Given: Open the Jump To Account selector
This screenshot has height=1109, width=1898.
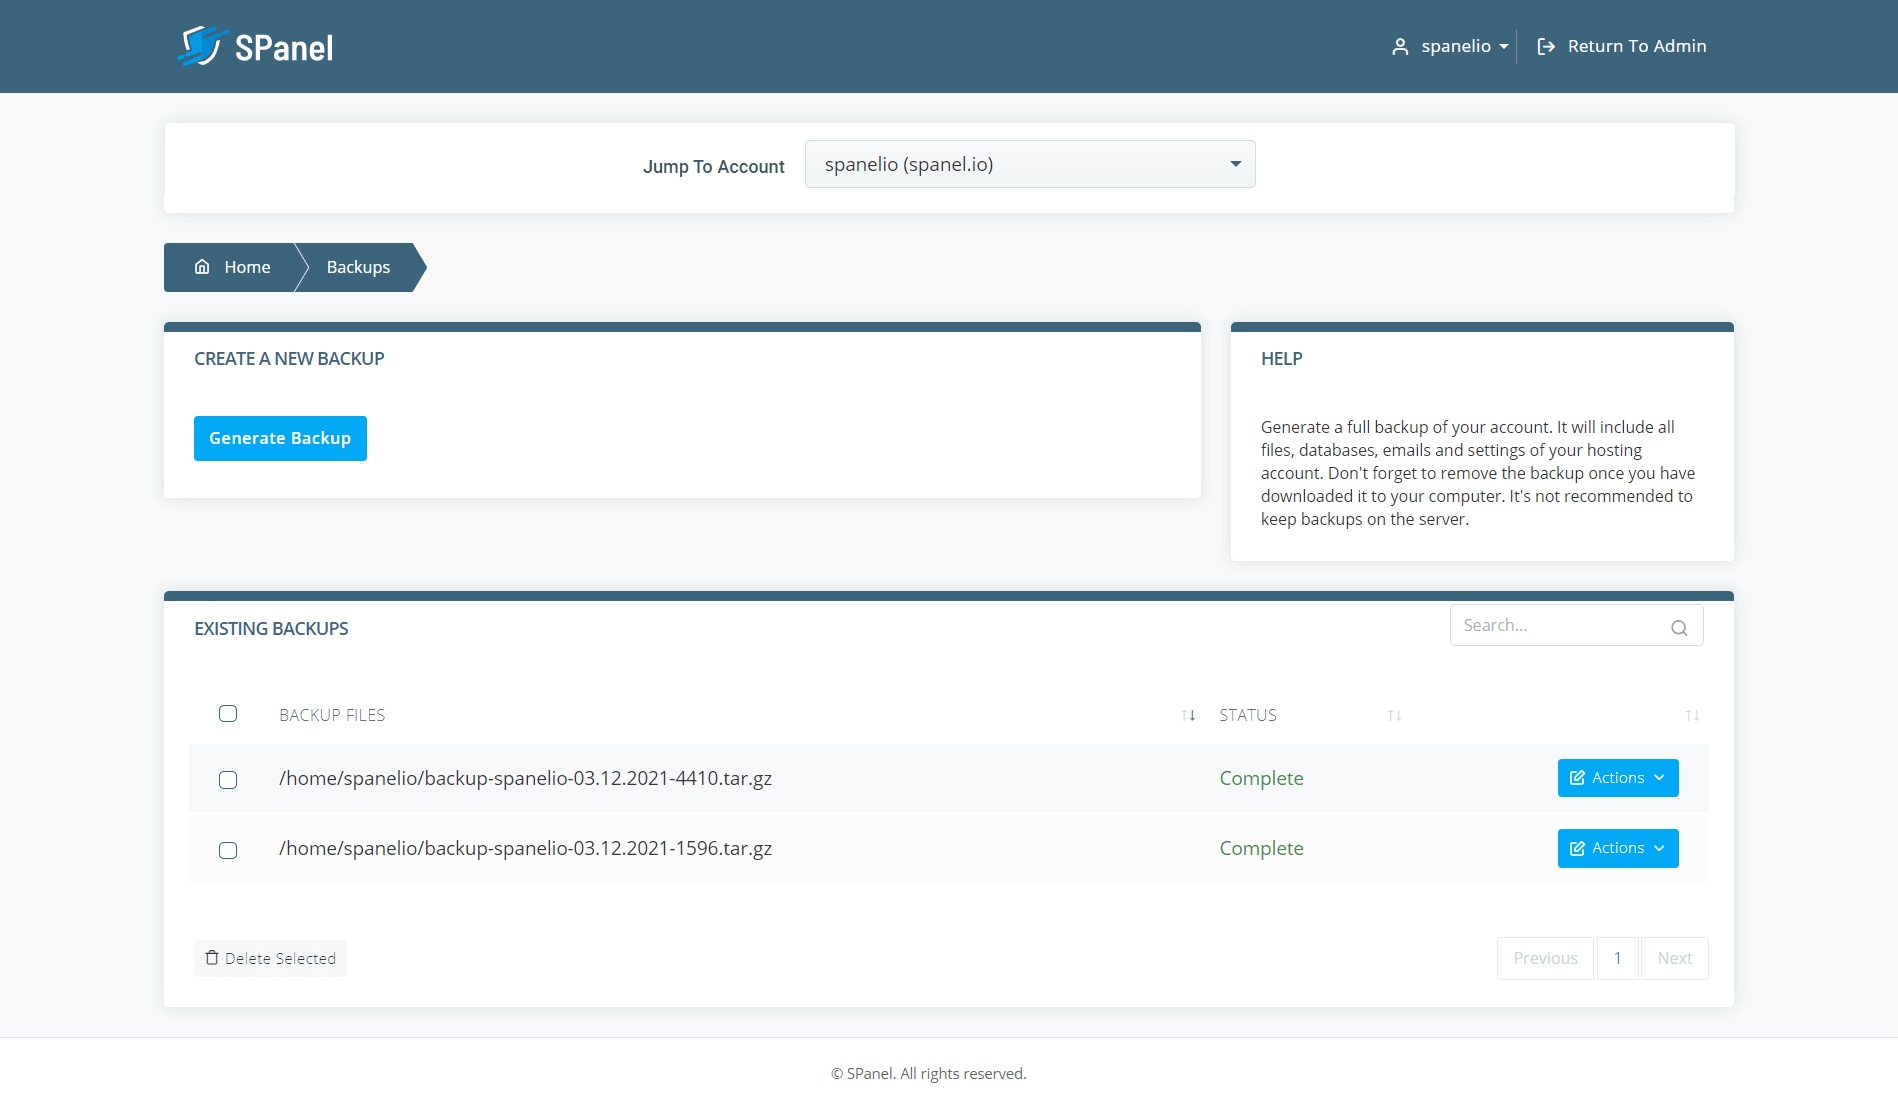Looking at the screenshot, I should pyautogui.click(x=1030, y=164).
